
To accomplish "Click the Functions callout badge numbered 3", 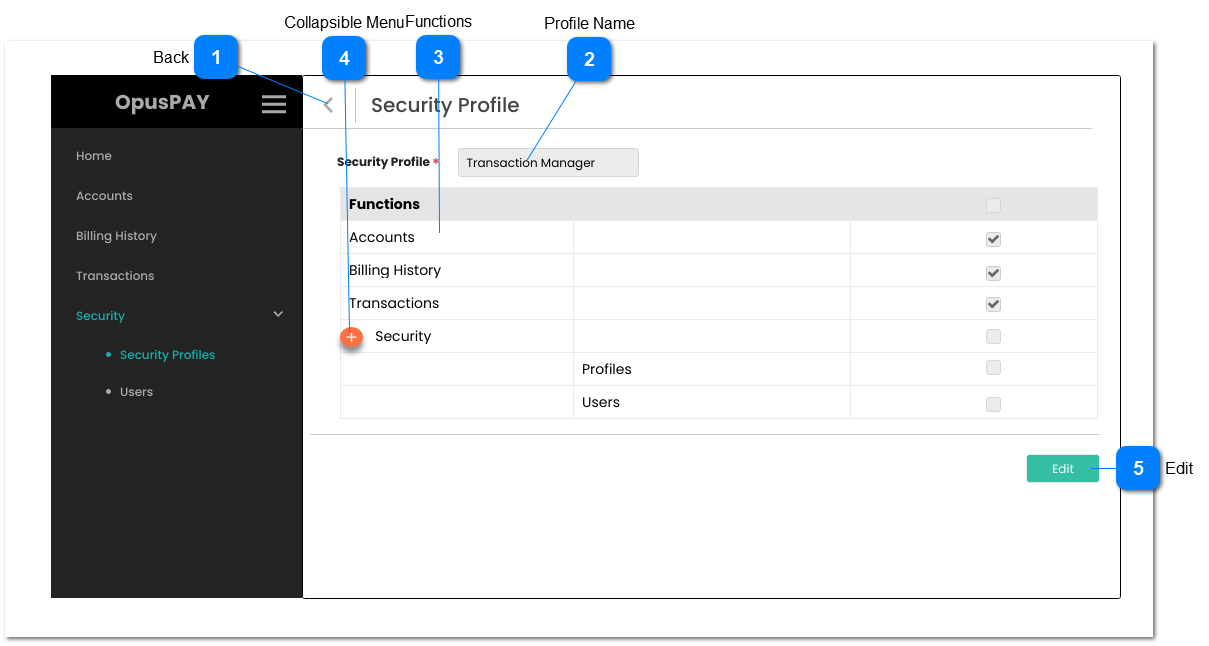I will 438,57.
